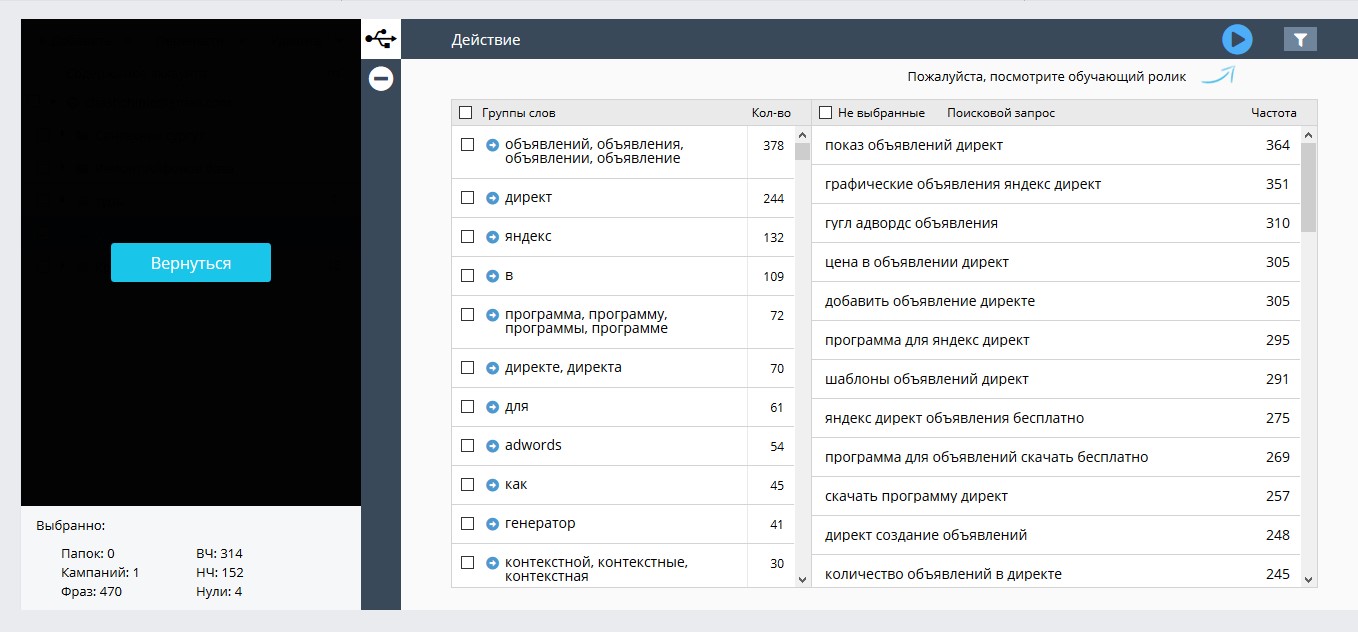Click the white minus circle icon
The height and width of the screenshot is (632, 1358).
pos(380,78)
